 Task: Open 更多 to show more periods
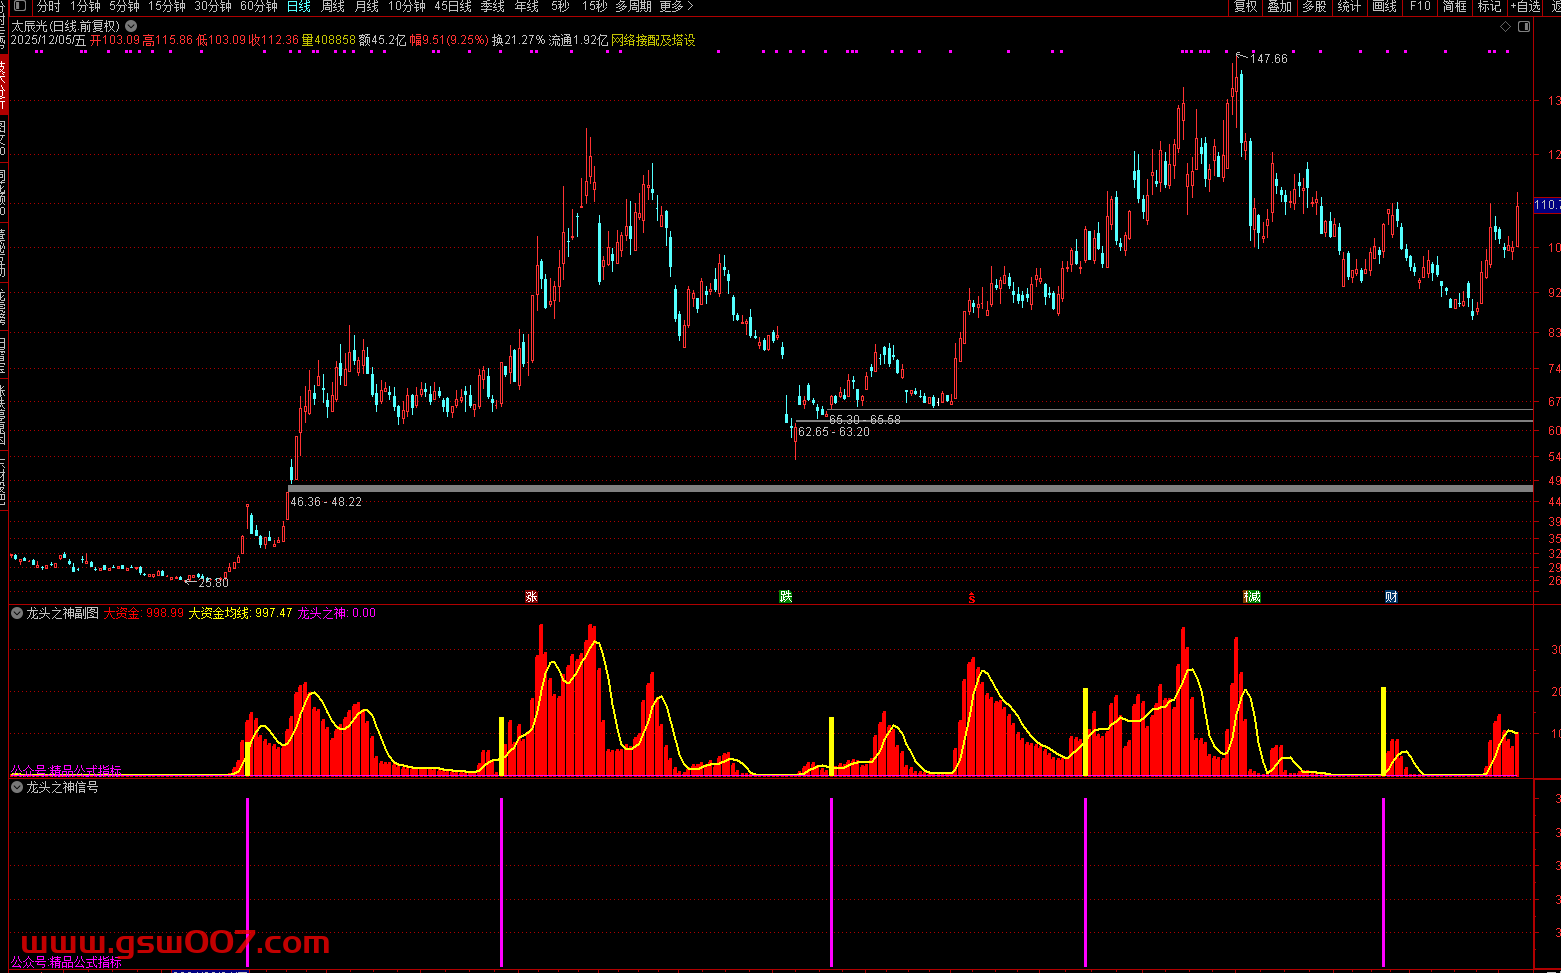(675, 7)
